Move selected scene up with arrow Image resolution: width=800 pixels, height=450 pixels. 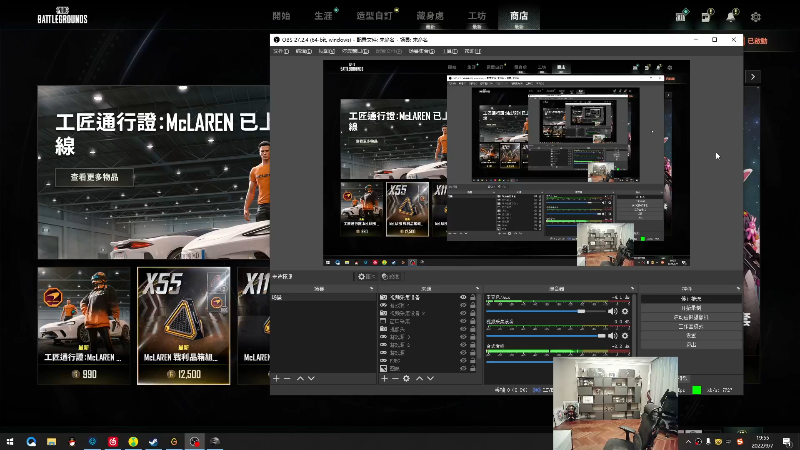point(299,379)
